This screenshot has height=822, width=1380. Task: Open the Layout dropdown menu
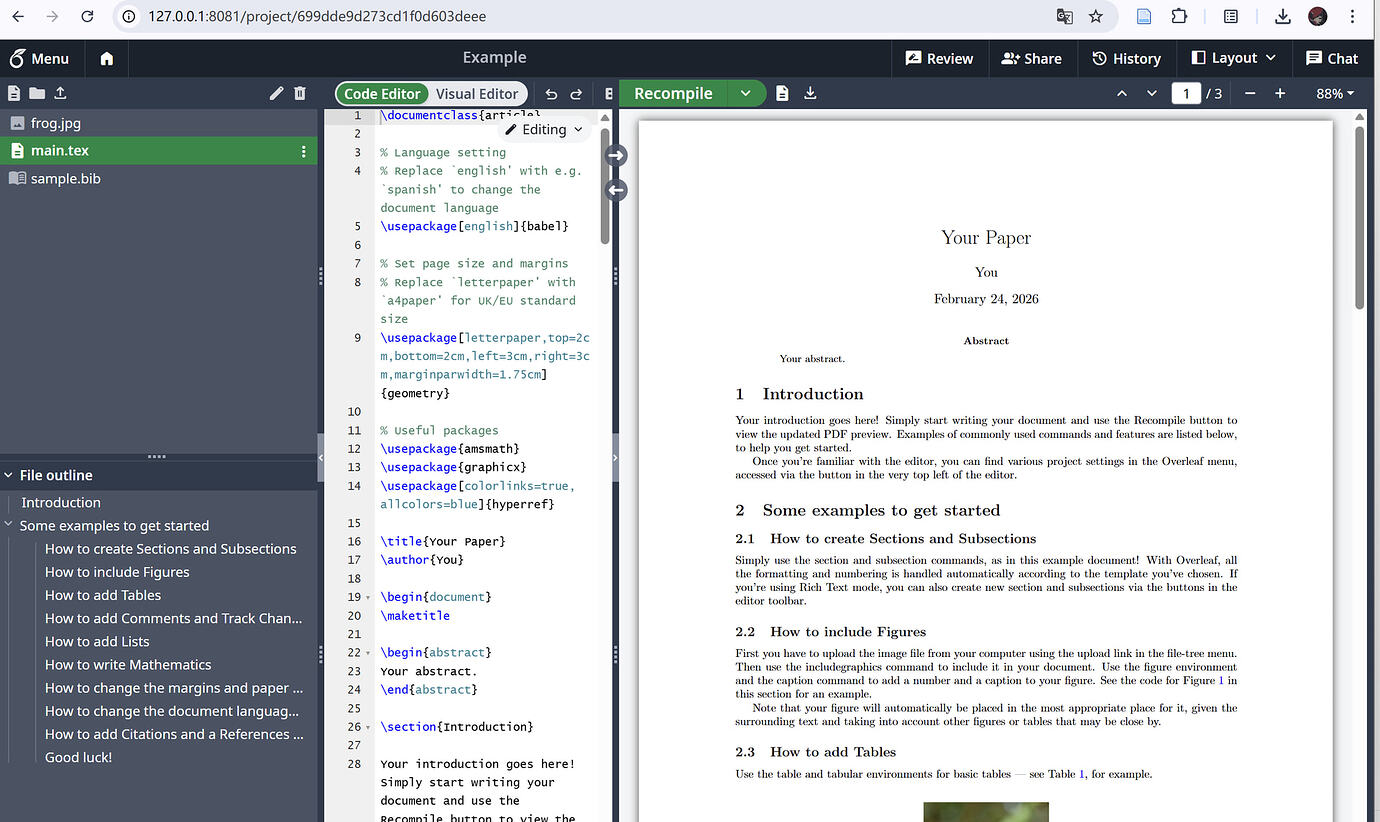[1234, 58]
